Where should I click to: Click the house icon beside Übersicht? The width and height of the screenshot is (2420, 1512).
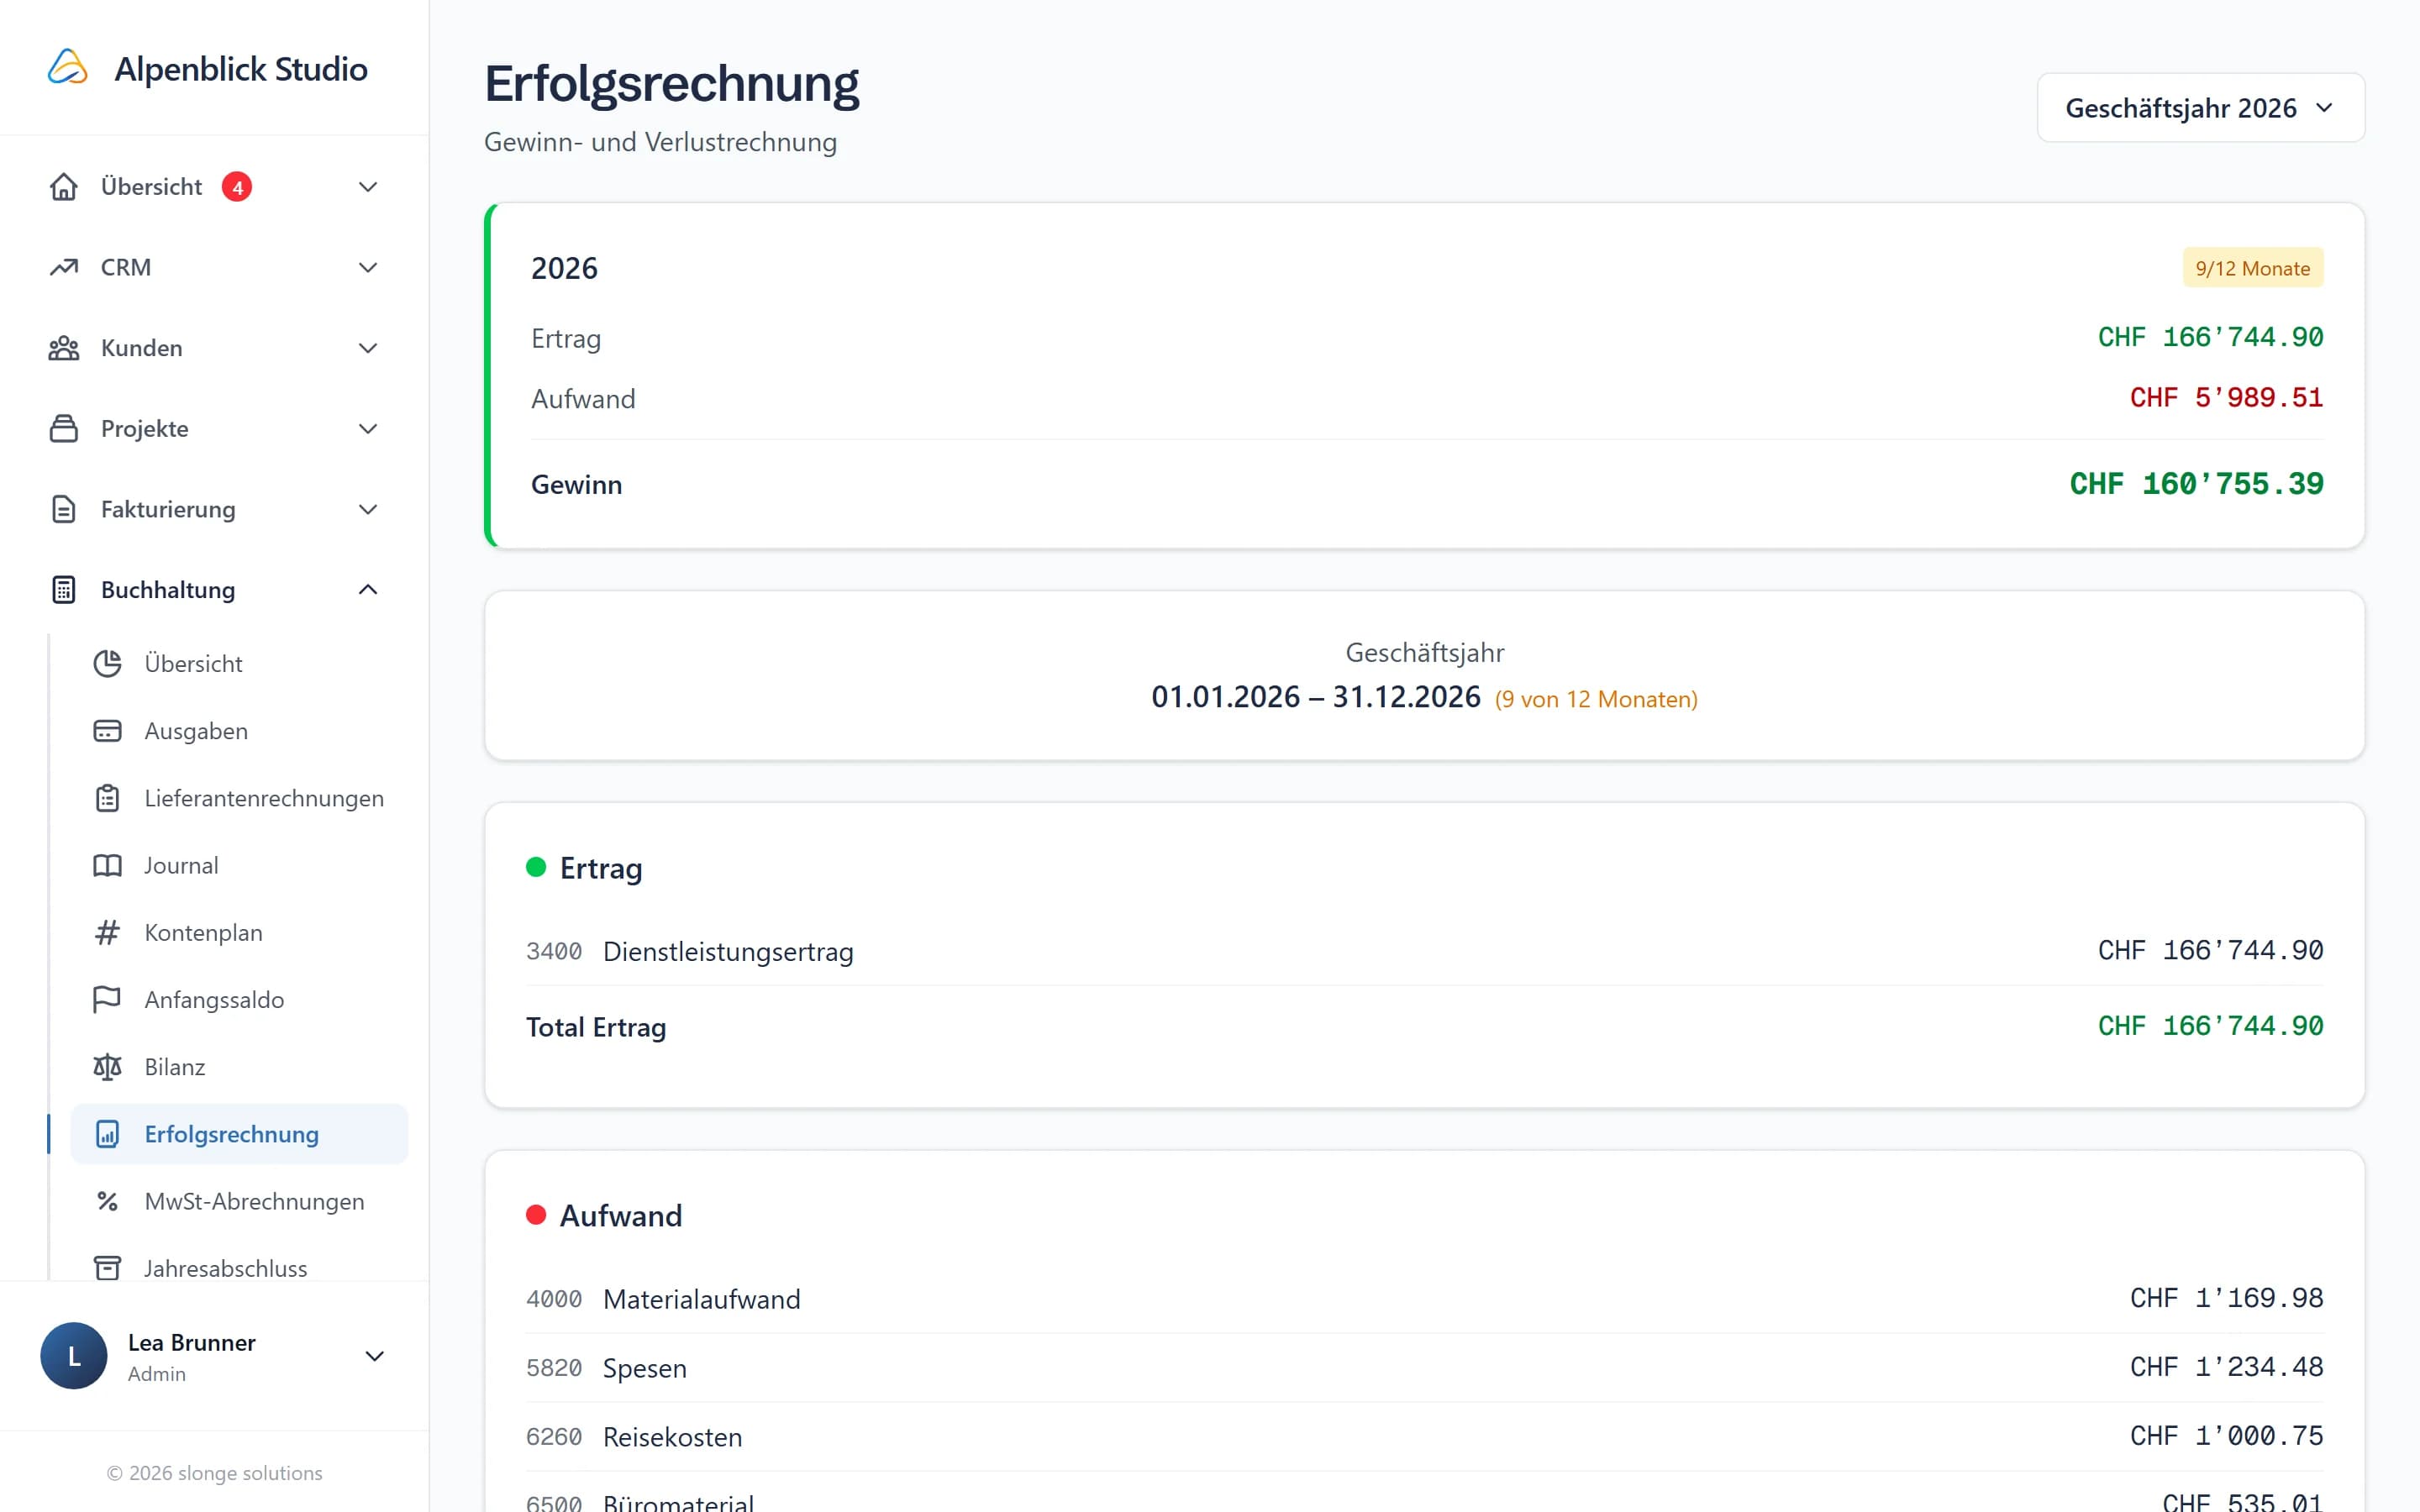click(x=64, y=187)
